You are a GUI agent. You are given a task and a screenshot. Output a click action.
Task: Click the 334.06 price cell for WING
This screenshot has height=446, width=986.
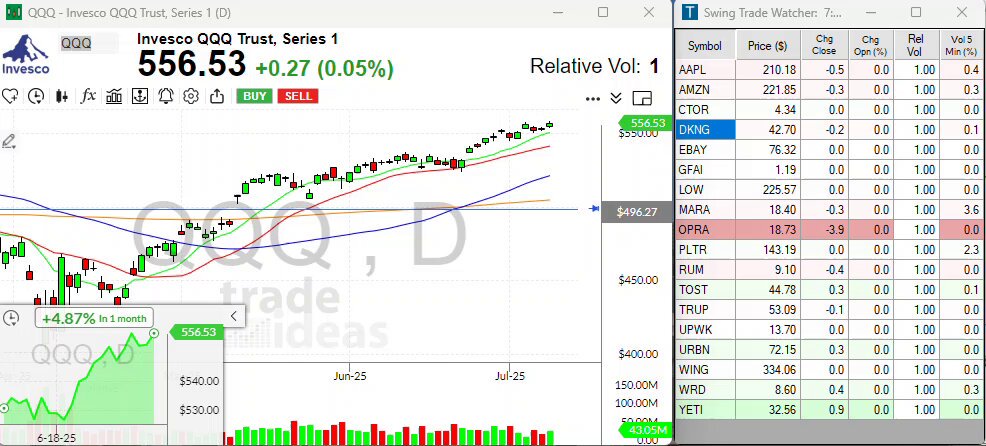[768, 370]
